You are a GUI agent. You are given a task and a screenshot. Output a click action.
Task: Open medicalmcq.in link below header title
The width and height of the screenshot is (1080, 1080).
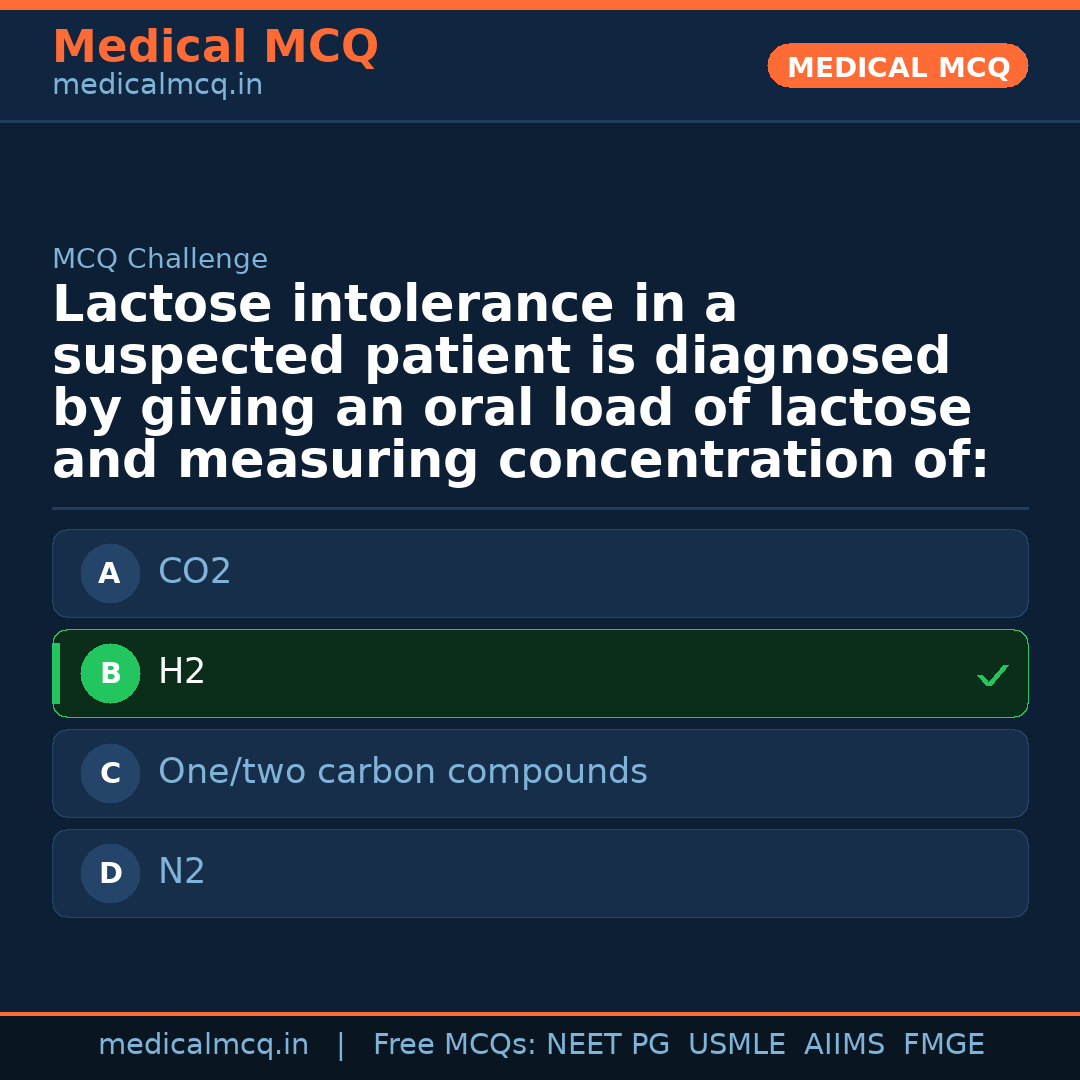157,86
